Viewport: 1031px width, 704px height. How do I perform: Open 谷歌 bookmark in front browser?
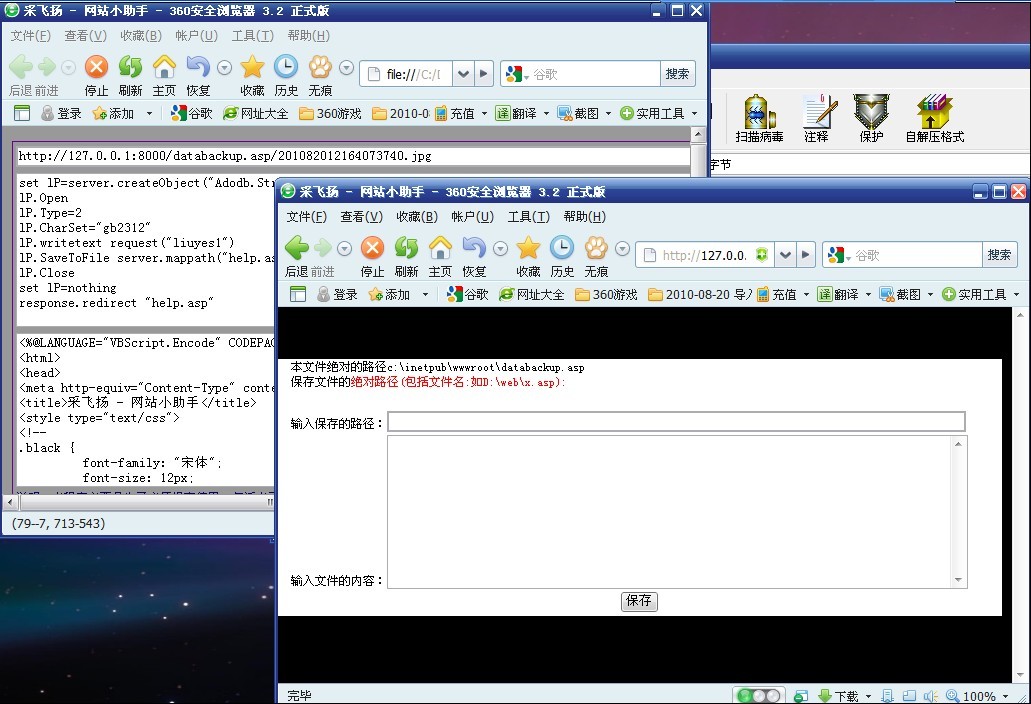coord(468,294)
